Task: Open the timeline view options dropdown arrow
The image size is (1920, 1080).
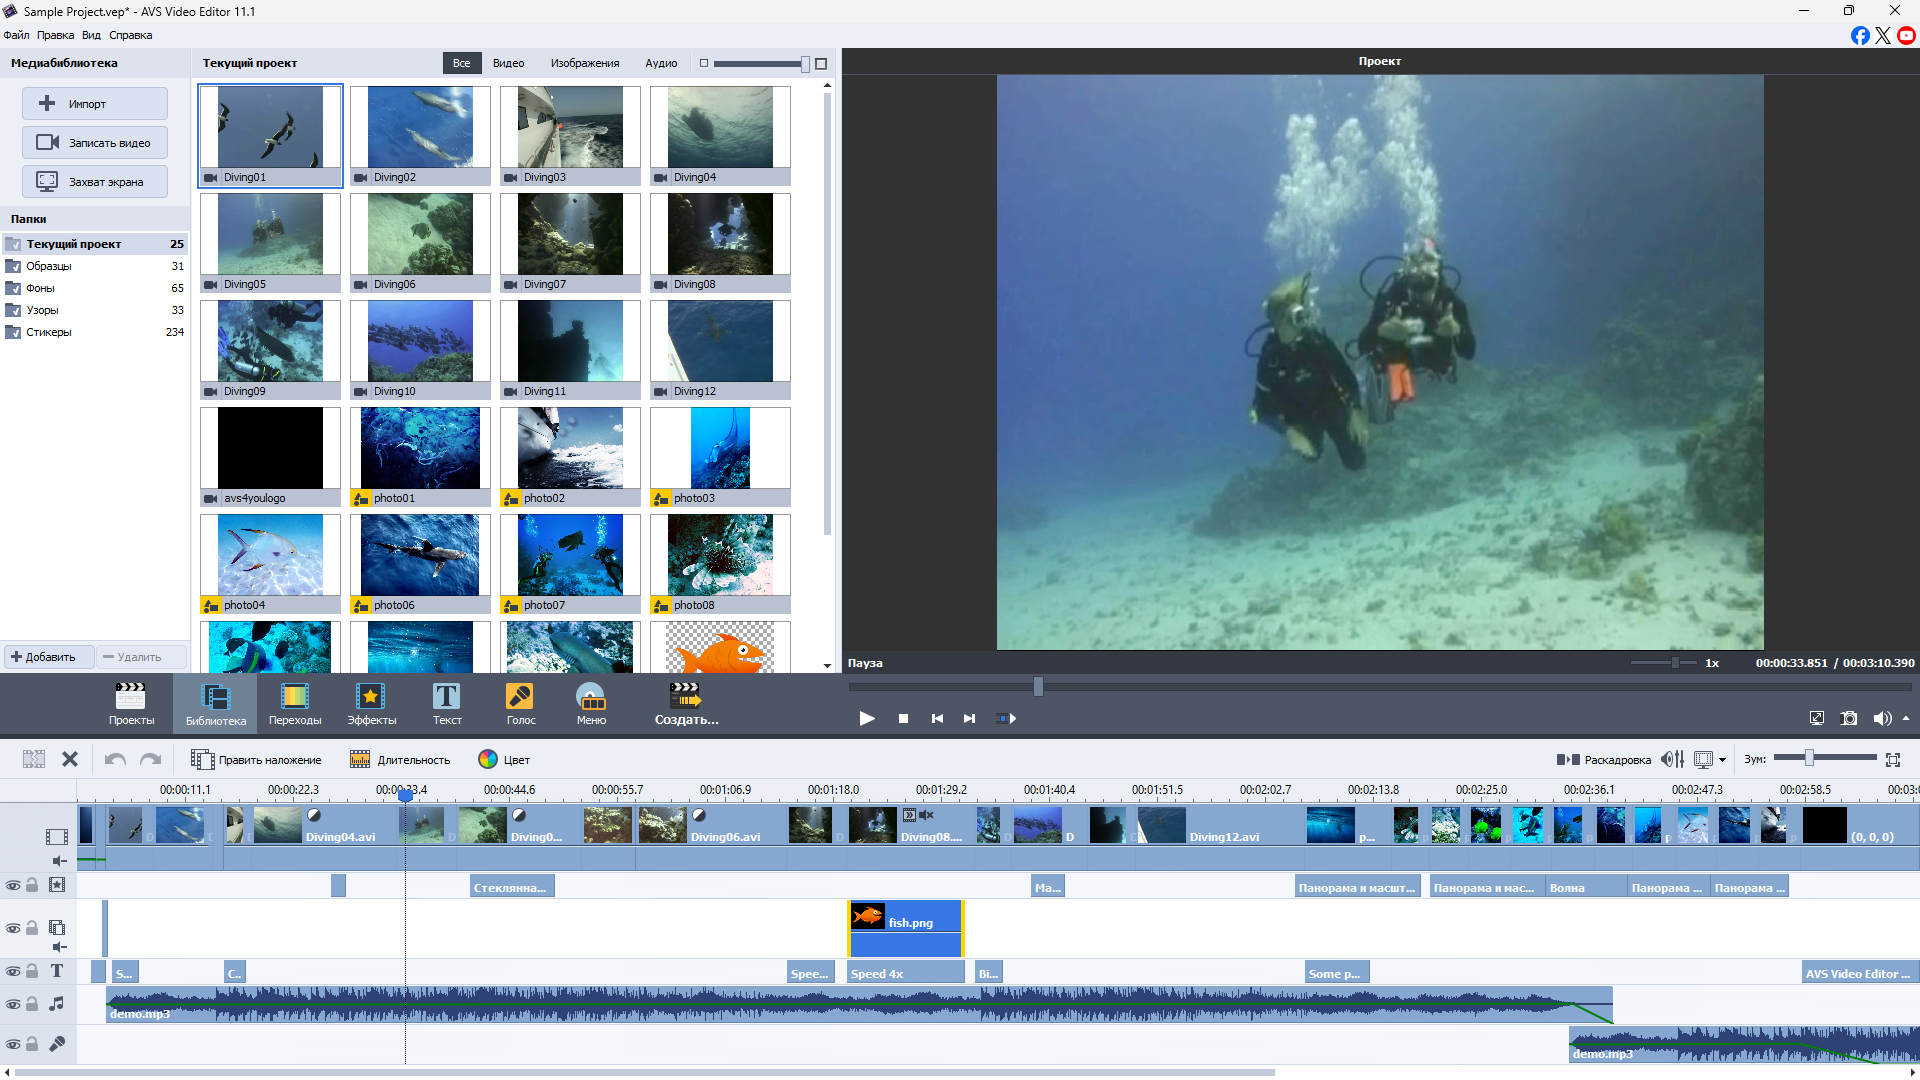Action: pos(1722,760)
